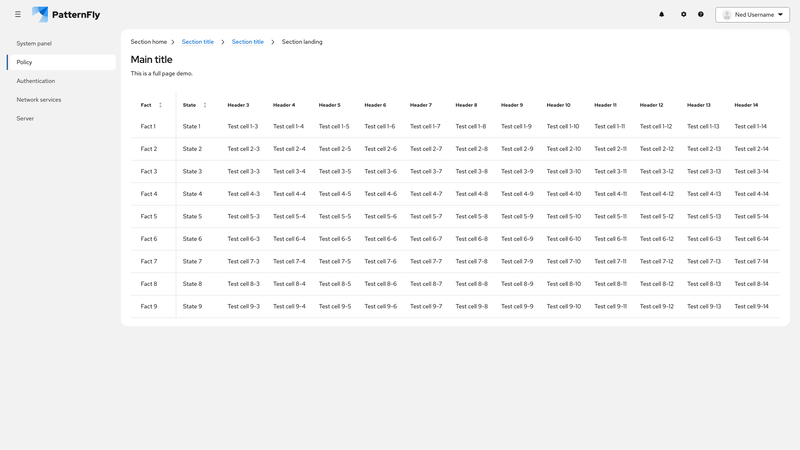The image size is (800, 450).
Task: Click the Header 10 column header
Action: click(559, 105)
